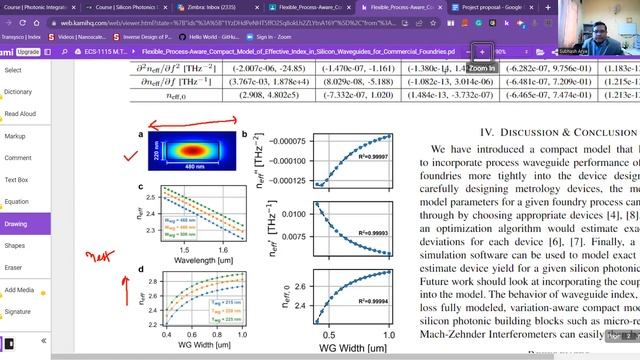Click the install app icon in address bar
This screenshot has width=640, height=360.
pos(405,23)
